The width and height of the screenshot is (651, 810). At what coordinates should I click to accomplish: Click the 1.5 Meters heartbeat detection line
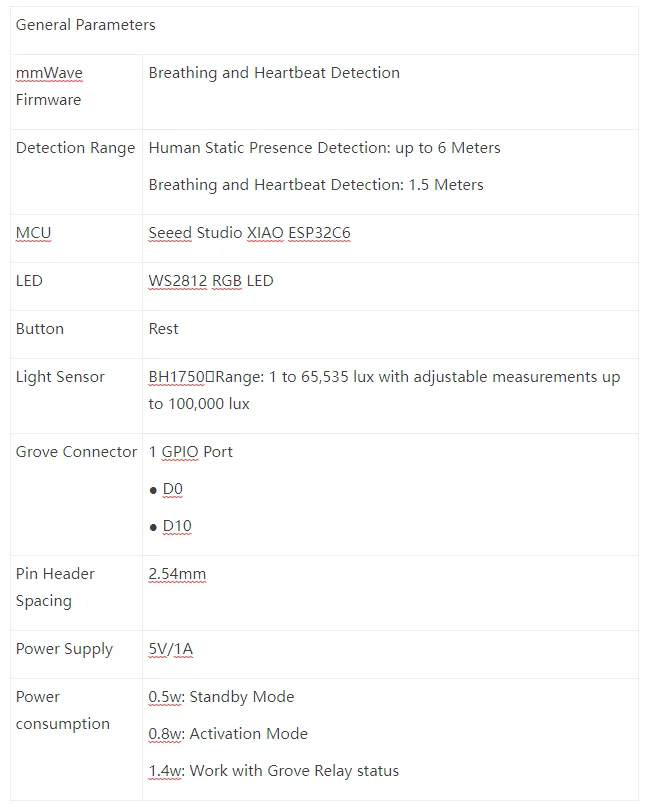316,185
